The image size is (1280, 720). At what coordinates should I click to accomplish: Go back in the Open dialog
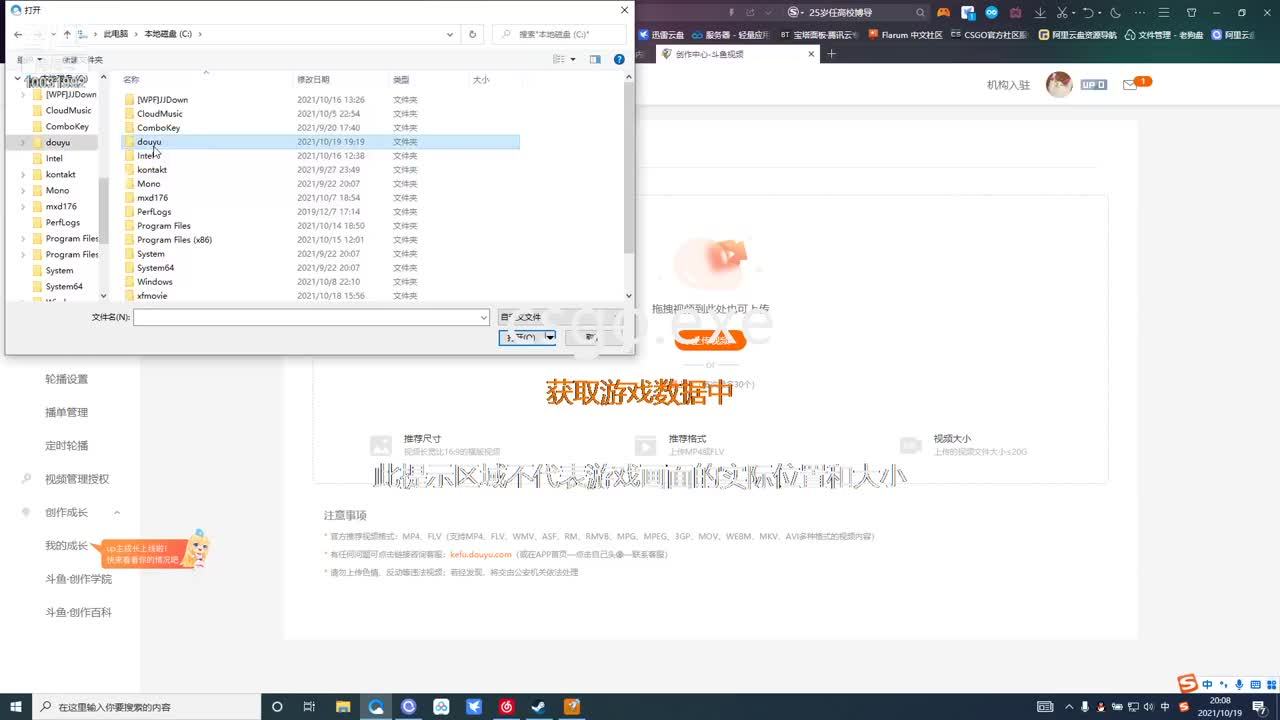click(18, 34)
